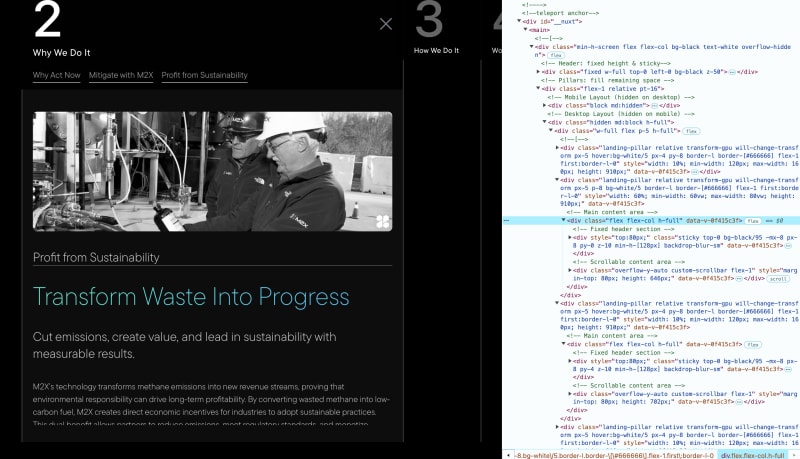Screen dimensions: 800x459
Task: Close the expanded Why We Do It pillar
Action: [x=386, y=24]
